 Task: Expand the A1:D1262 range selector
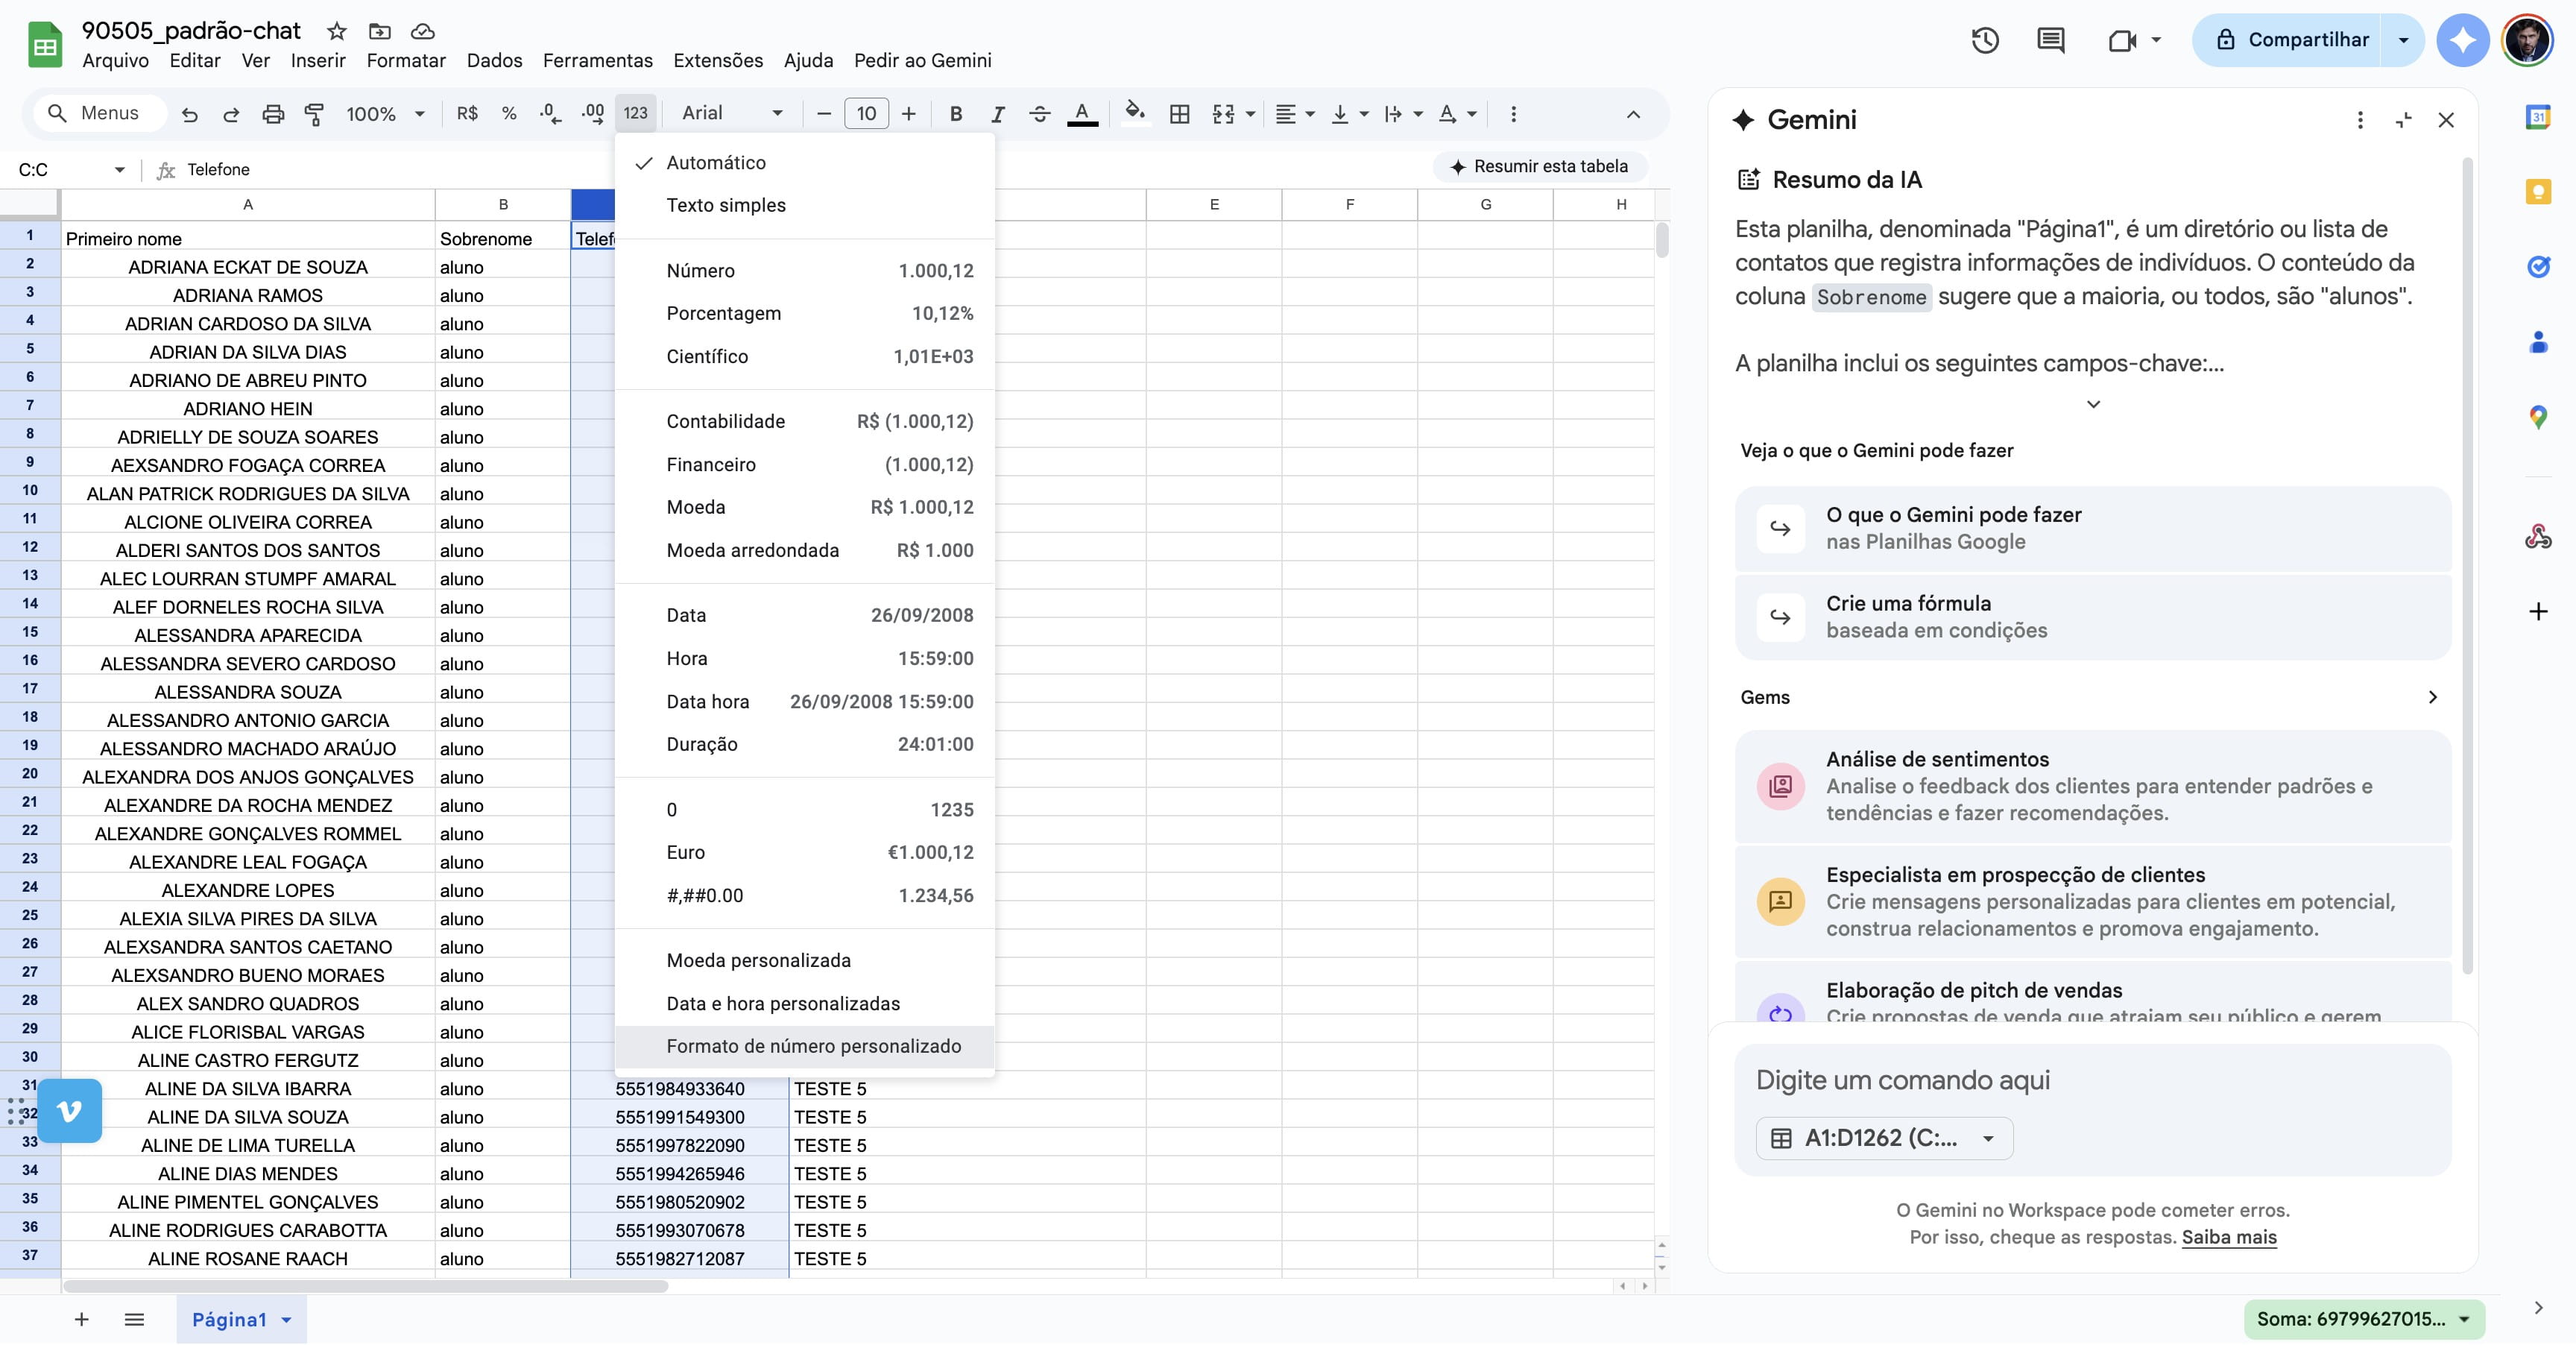(1884, 1138)
